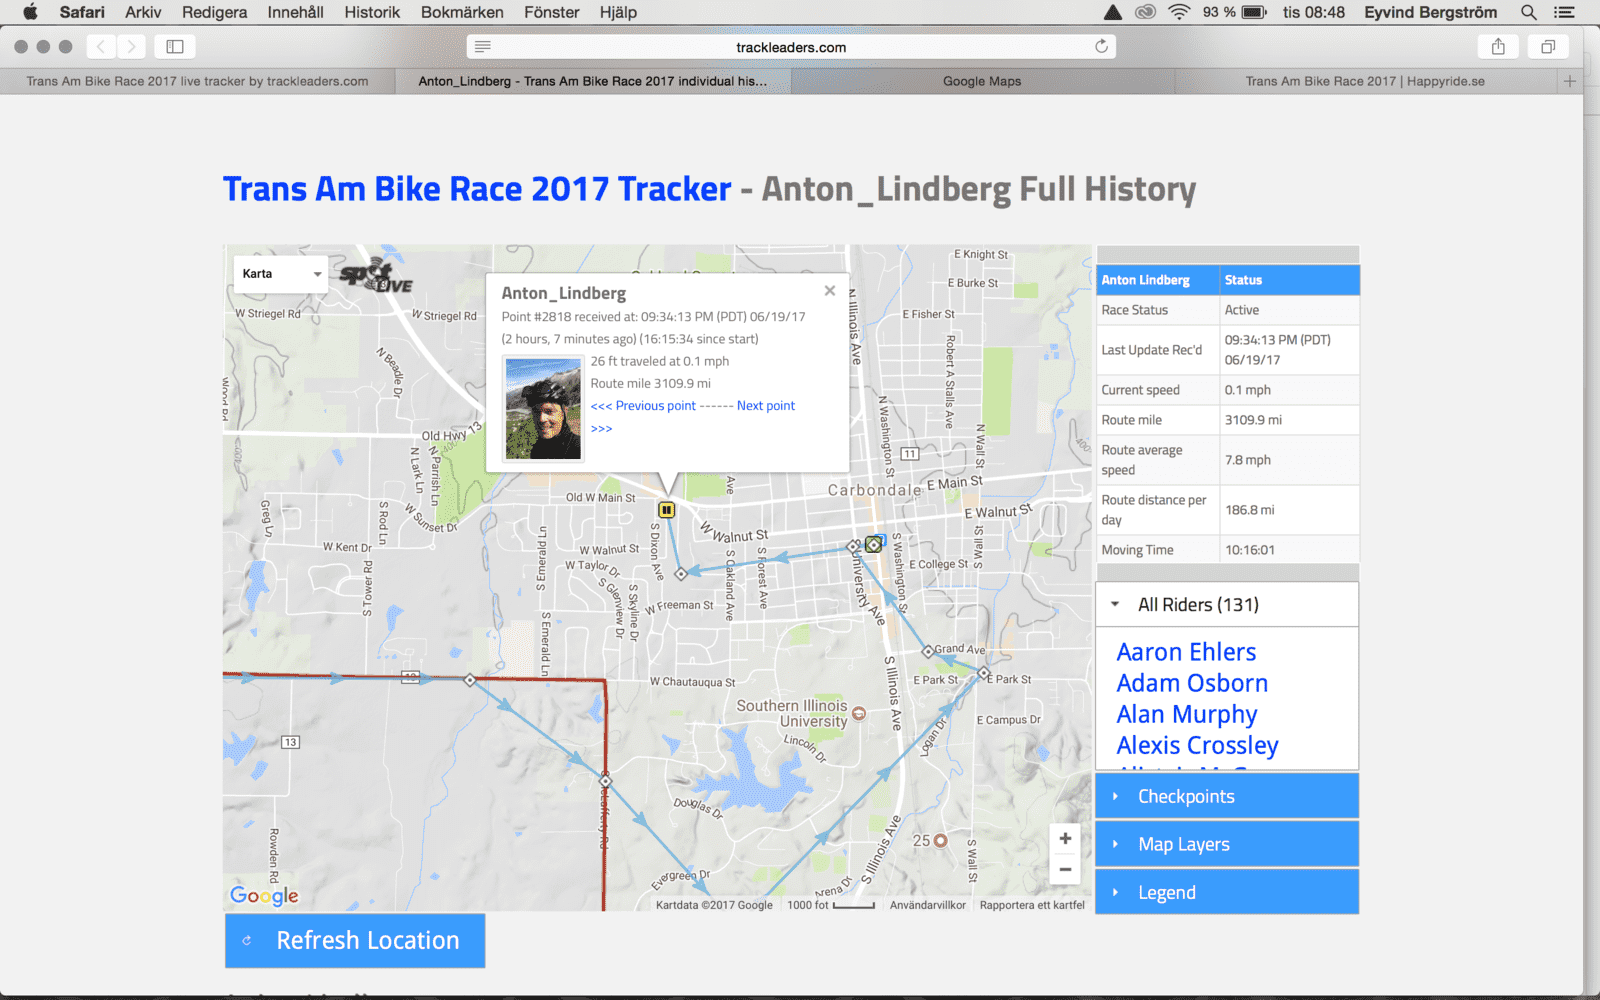1600x1000 pixels.
Task: Click the Google Drive menu bar icon
Action: click(x=1113, y=12)
